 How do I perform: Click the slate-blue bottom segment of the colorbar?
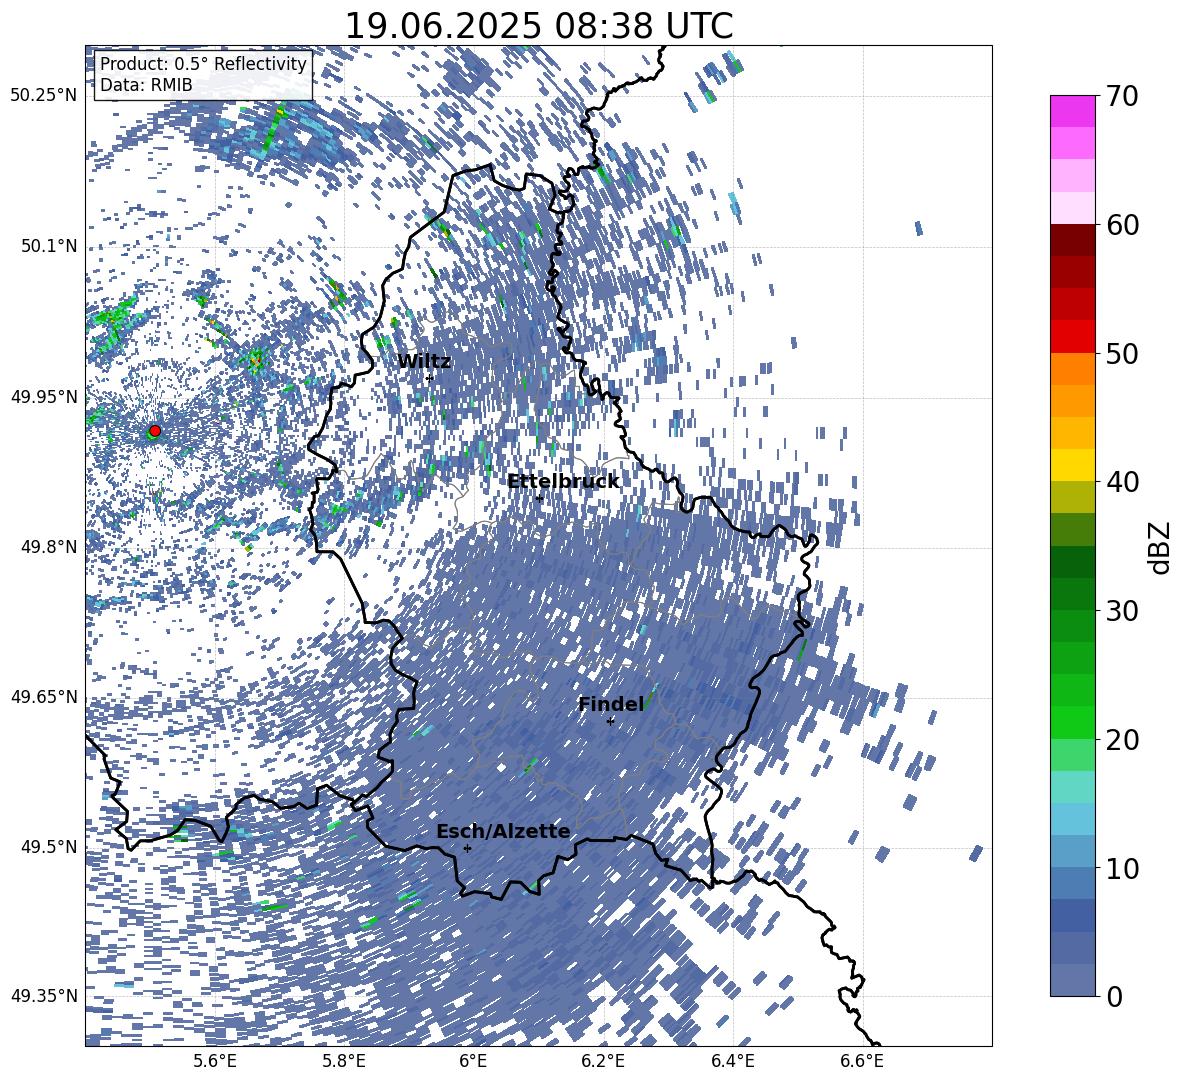click(x=1072, y=980)
